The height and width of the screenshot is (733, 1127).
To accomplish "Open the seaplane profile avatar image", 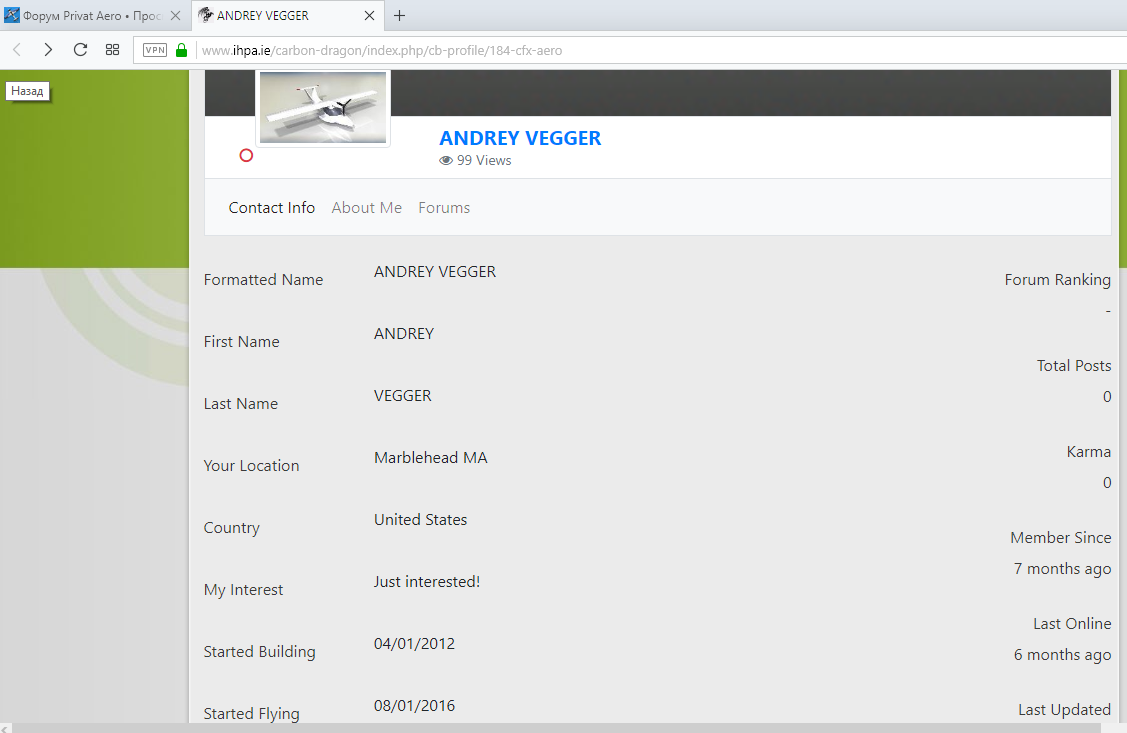I will coord(323,108).
